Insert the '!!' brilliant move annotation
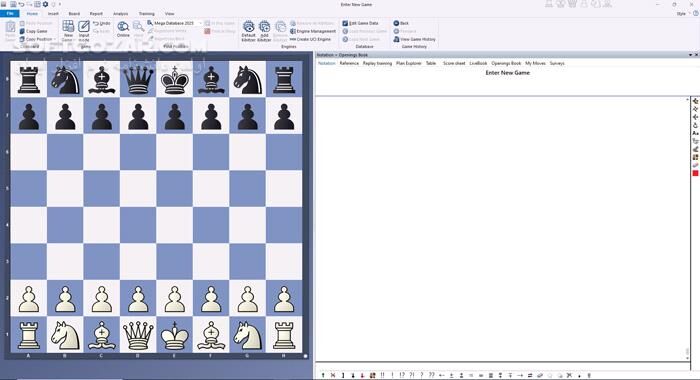 point(383,375)
